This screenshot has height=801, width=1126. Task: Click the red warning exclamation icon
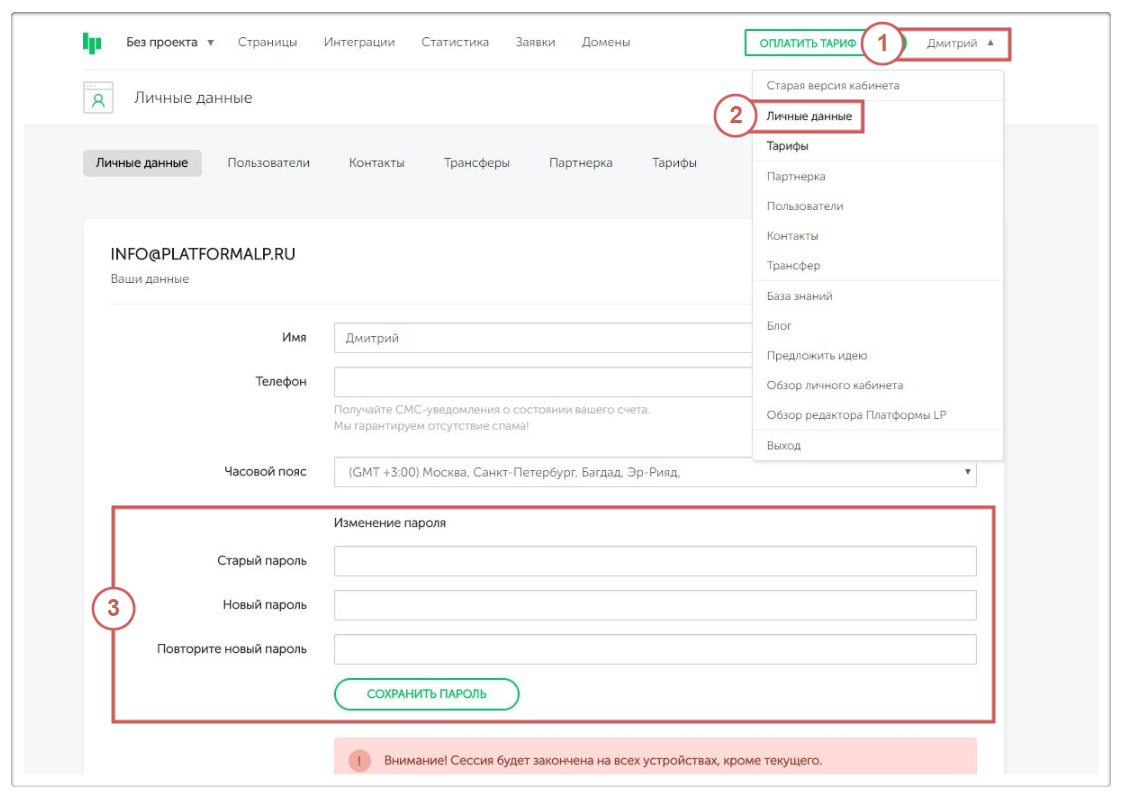coord(360,761)
